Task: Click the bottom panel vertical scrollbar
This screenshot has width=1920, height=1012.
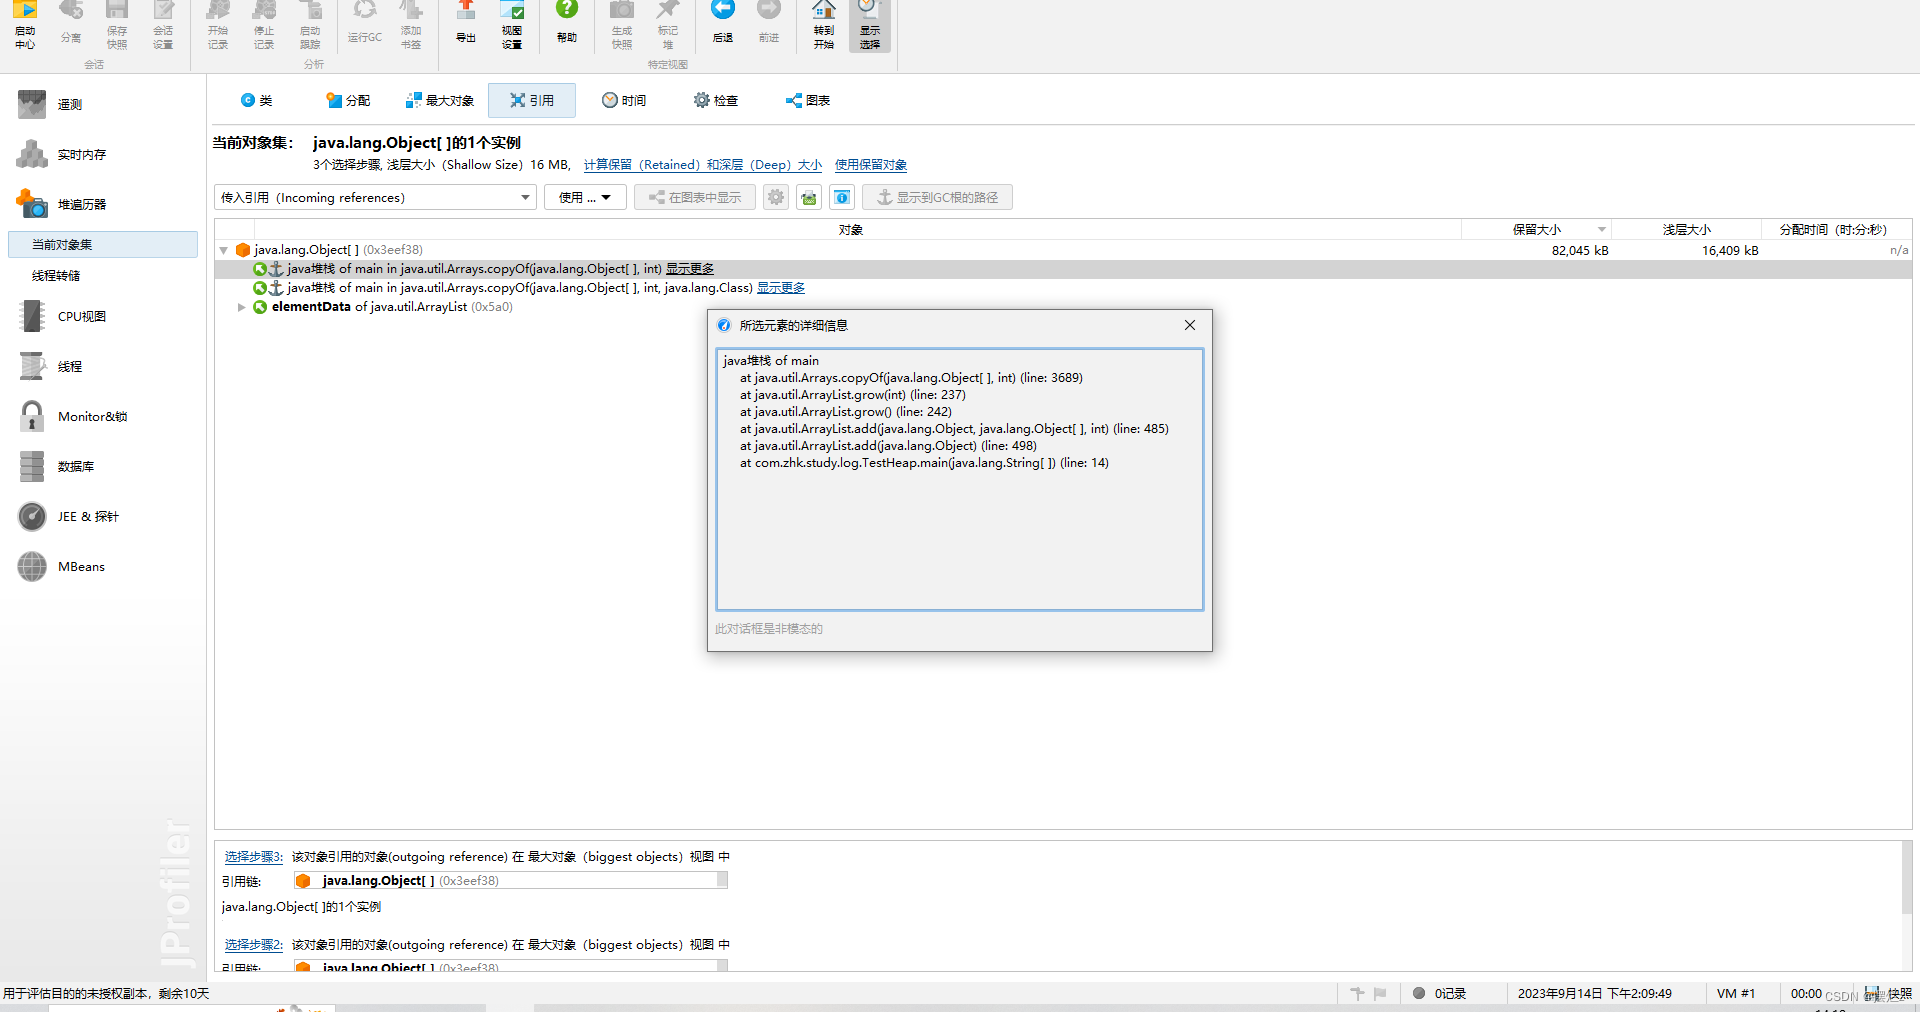Action: (x=1908, y=877)
